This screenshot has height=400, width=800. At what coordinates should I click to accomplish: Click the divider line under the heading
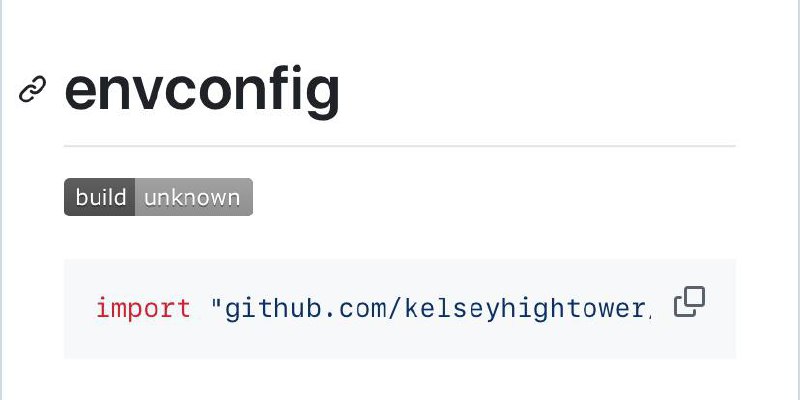[x=399, y=146]
